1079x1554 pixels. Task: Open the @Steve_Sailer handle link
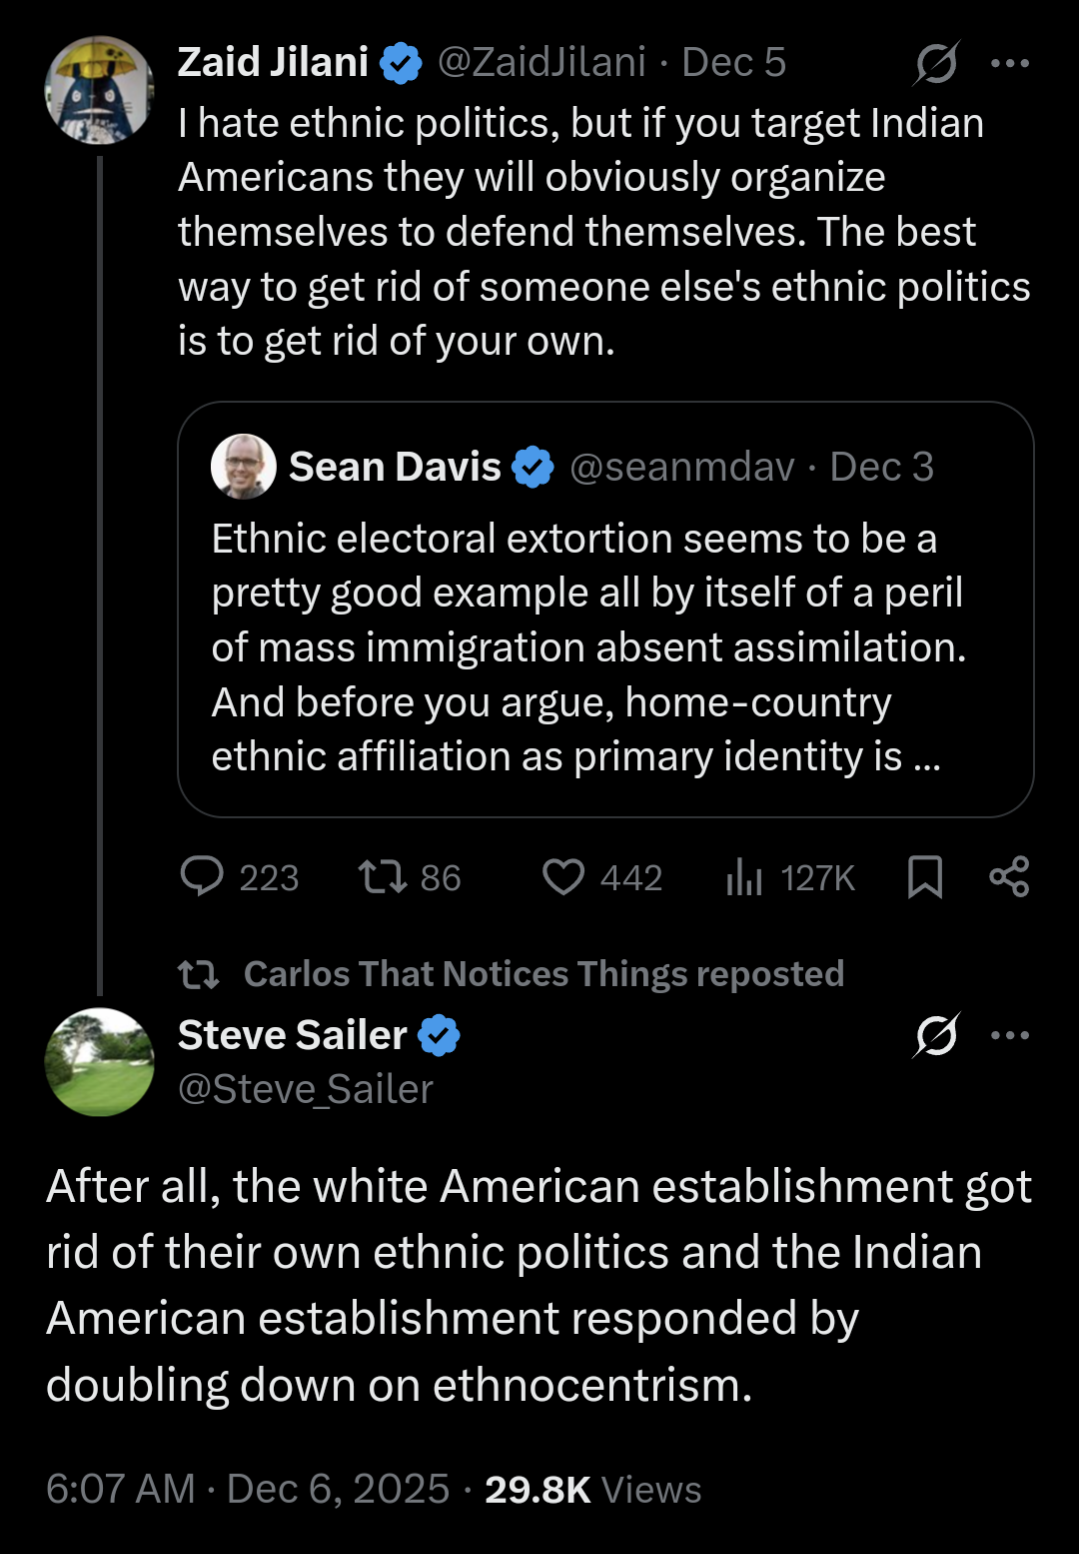(x=305, y=1089)
